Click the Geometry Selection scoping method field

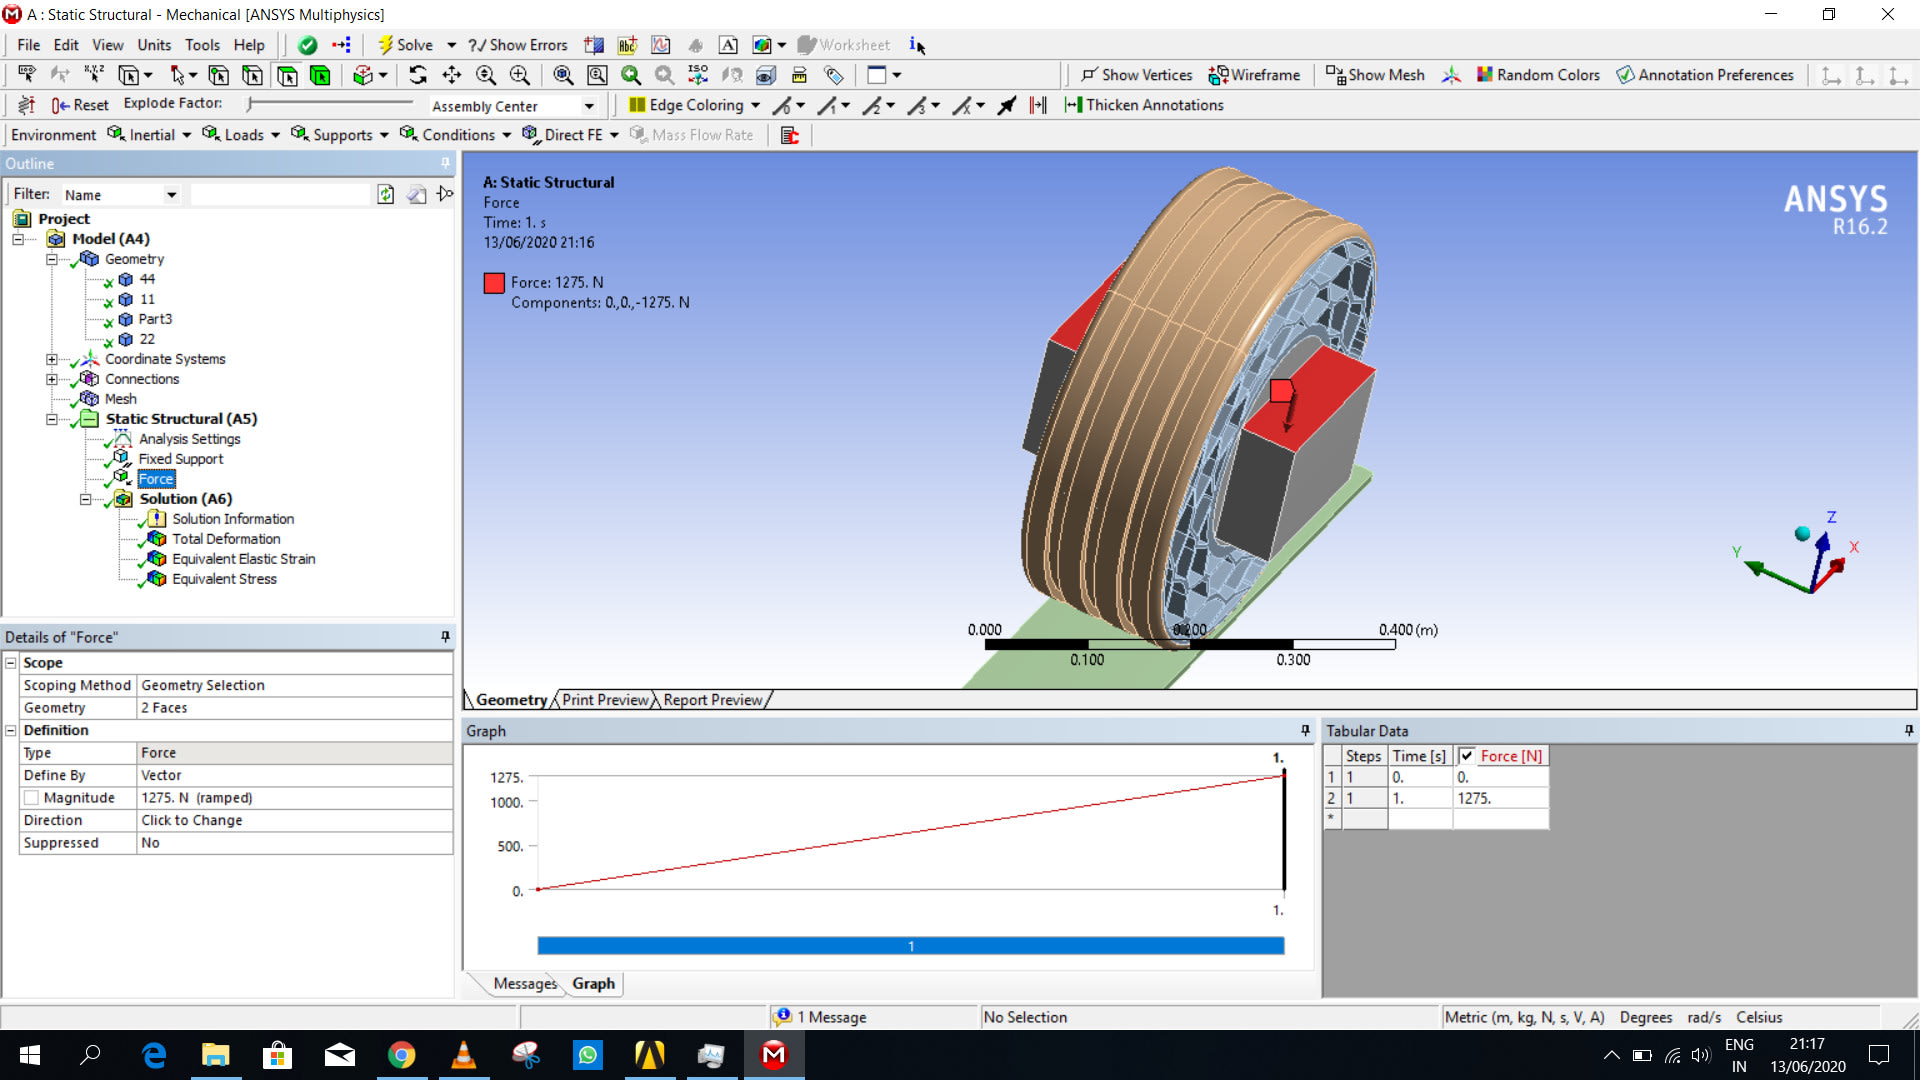[294, 686]
